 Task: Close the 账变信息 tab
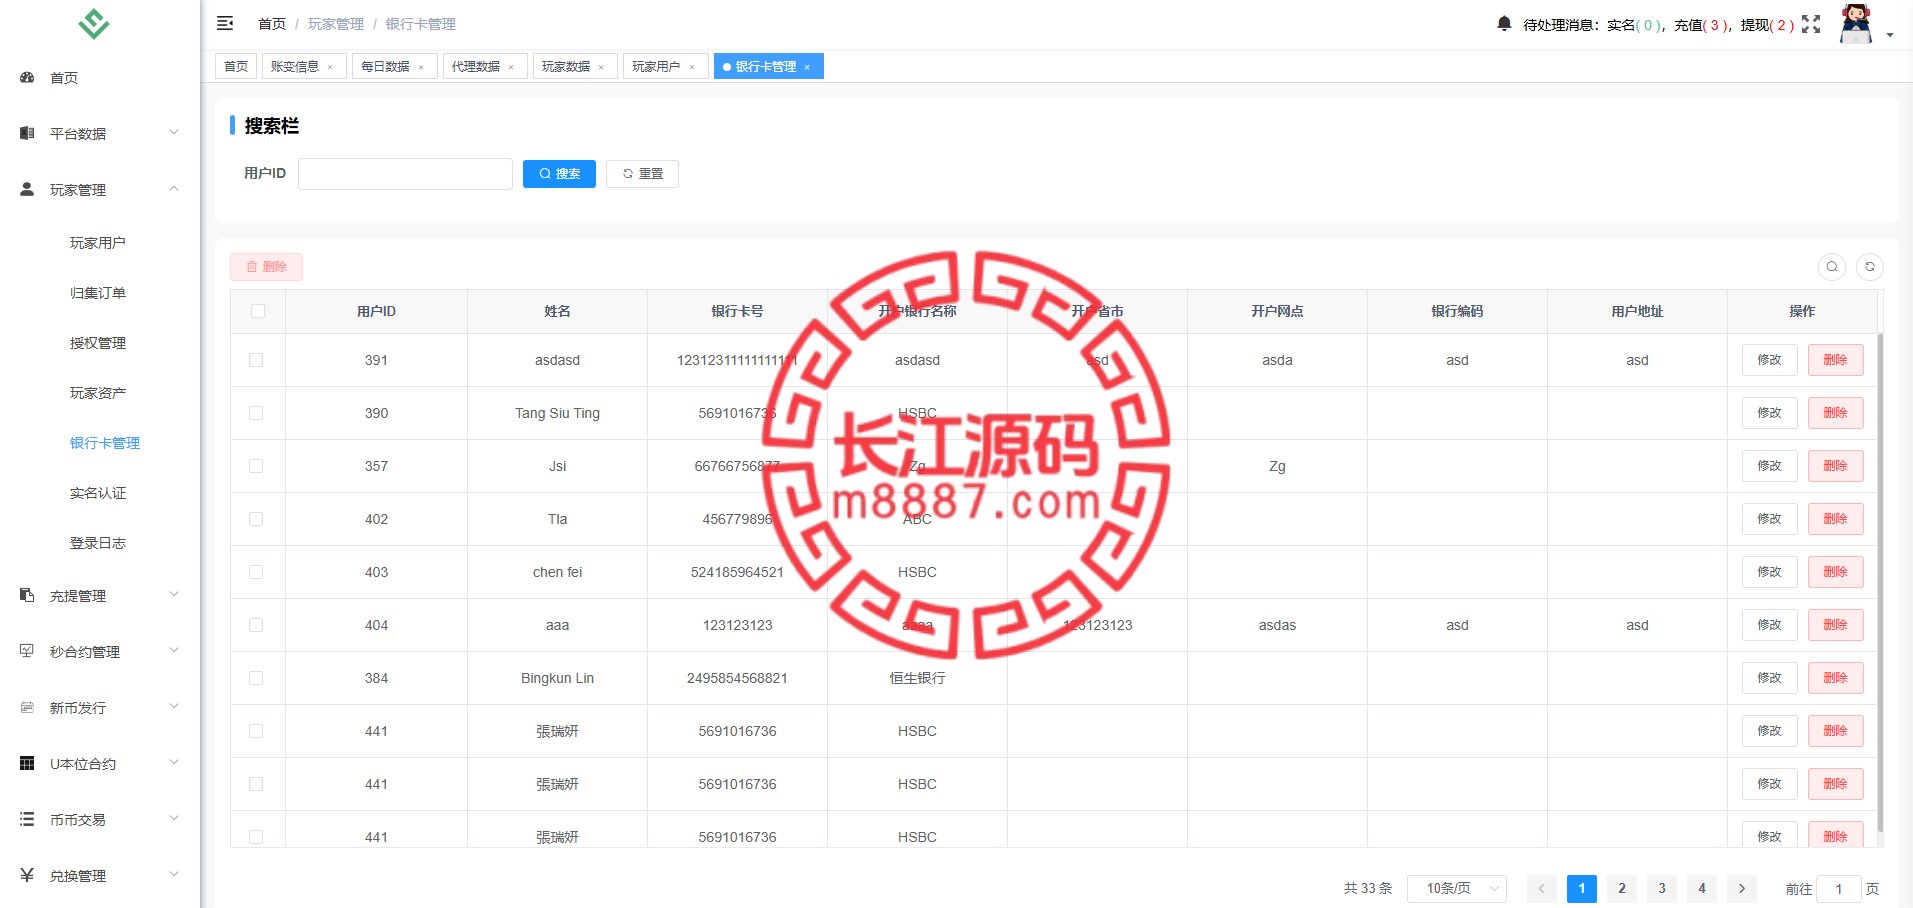(x=330, y=67)
